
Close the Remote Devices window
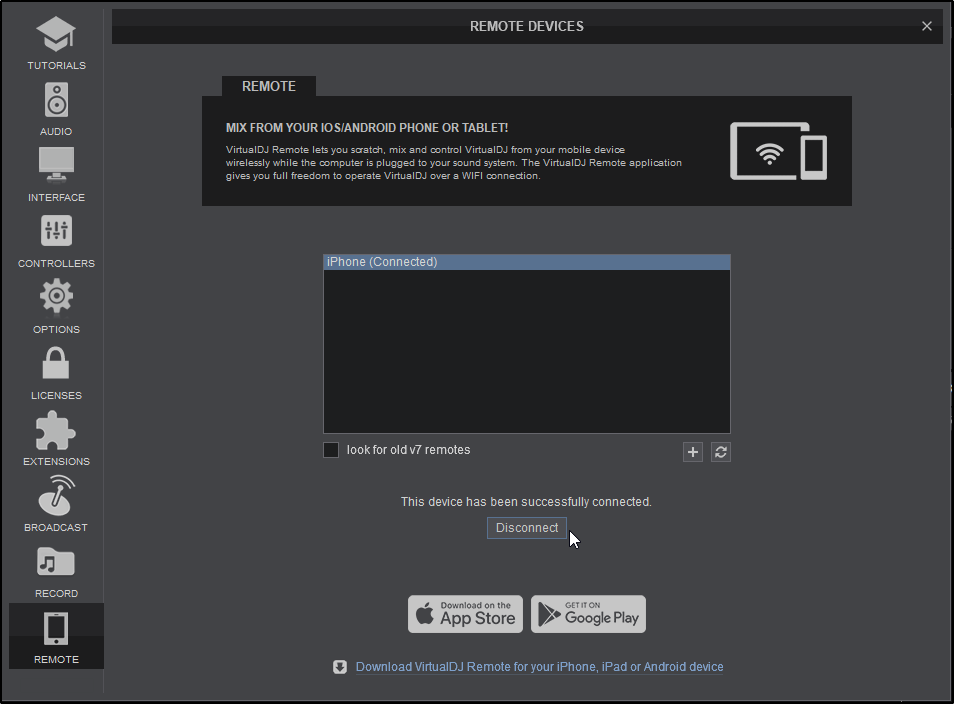pos(927,26)
